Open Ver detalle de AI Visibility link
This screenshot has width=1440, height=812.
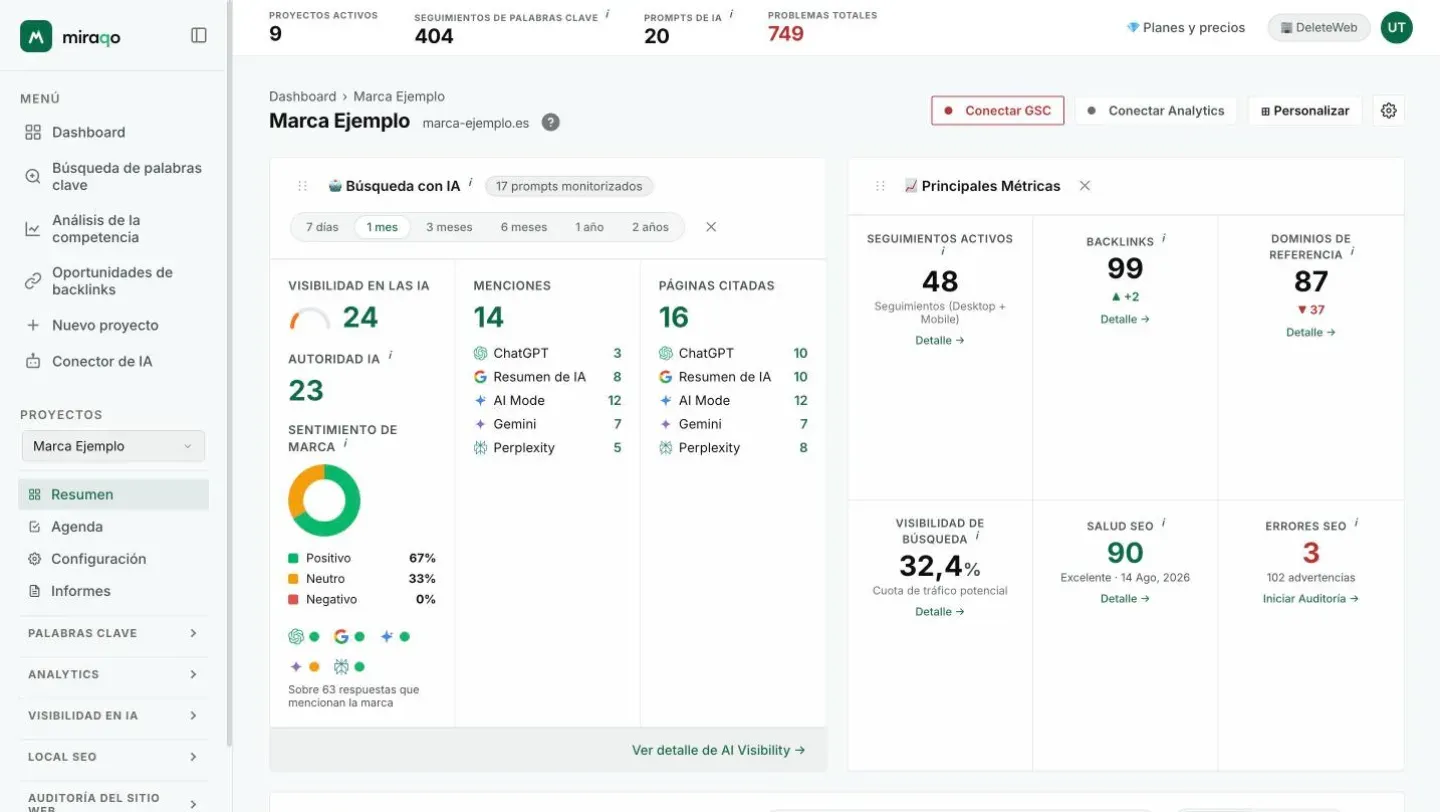[x=718, y=750]
